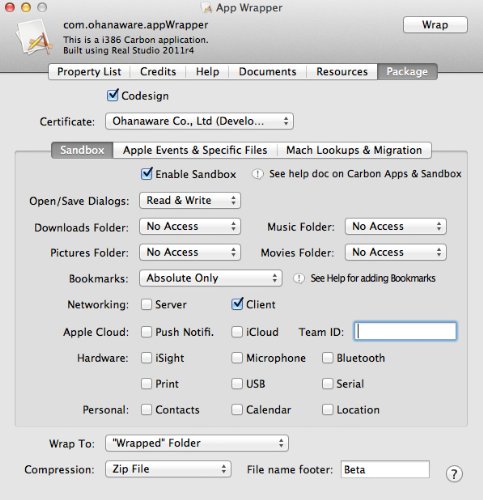Click the info icon beside Bookmarks help text

[x=299, y=278]
